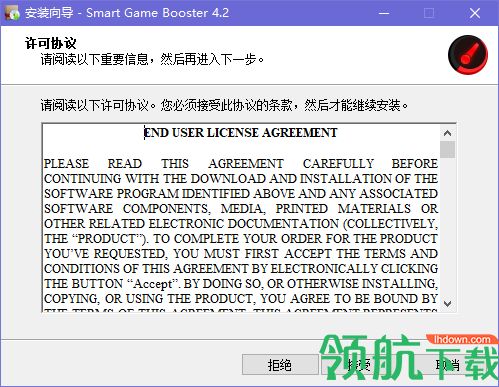Screen dimensions: 499x387
Task: Click the line starting 'PLEASE READ THIS AGREEMENT'
Action: [241, 164]
